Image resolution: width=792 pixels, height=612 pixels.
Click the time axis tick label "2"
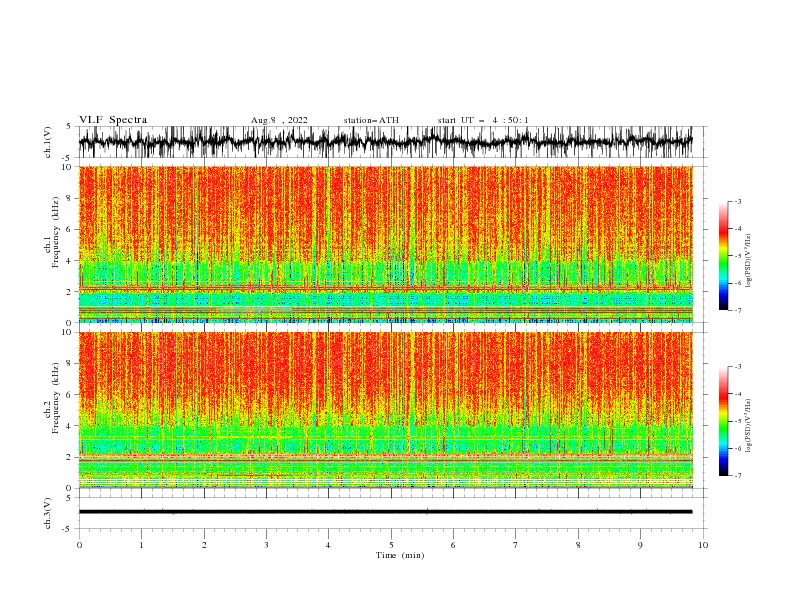(204, 545)
